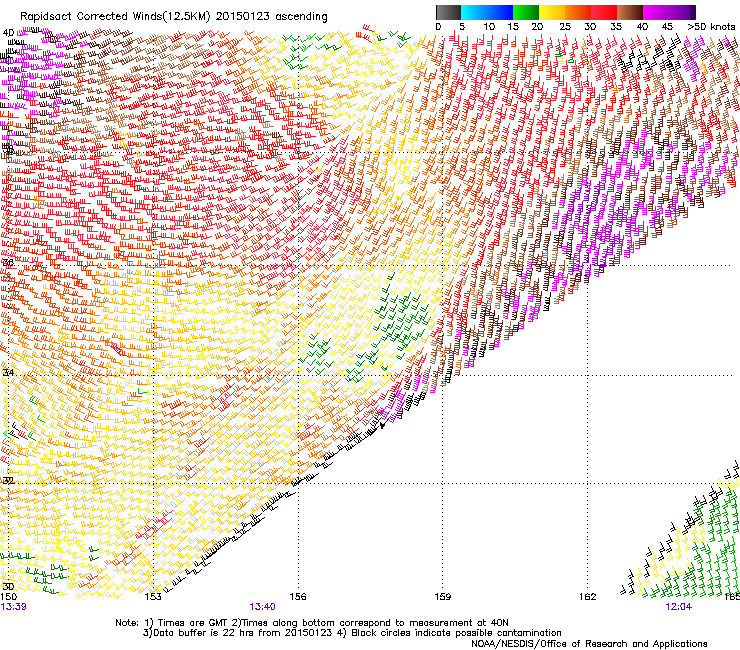
Task: Click the '34' latitude label on the left axis
Action: click(8, 372)
